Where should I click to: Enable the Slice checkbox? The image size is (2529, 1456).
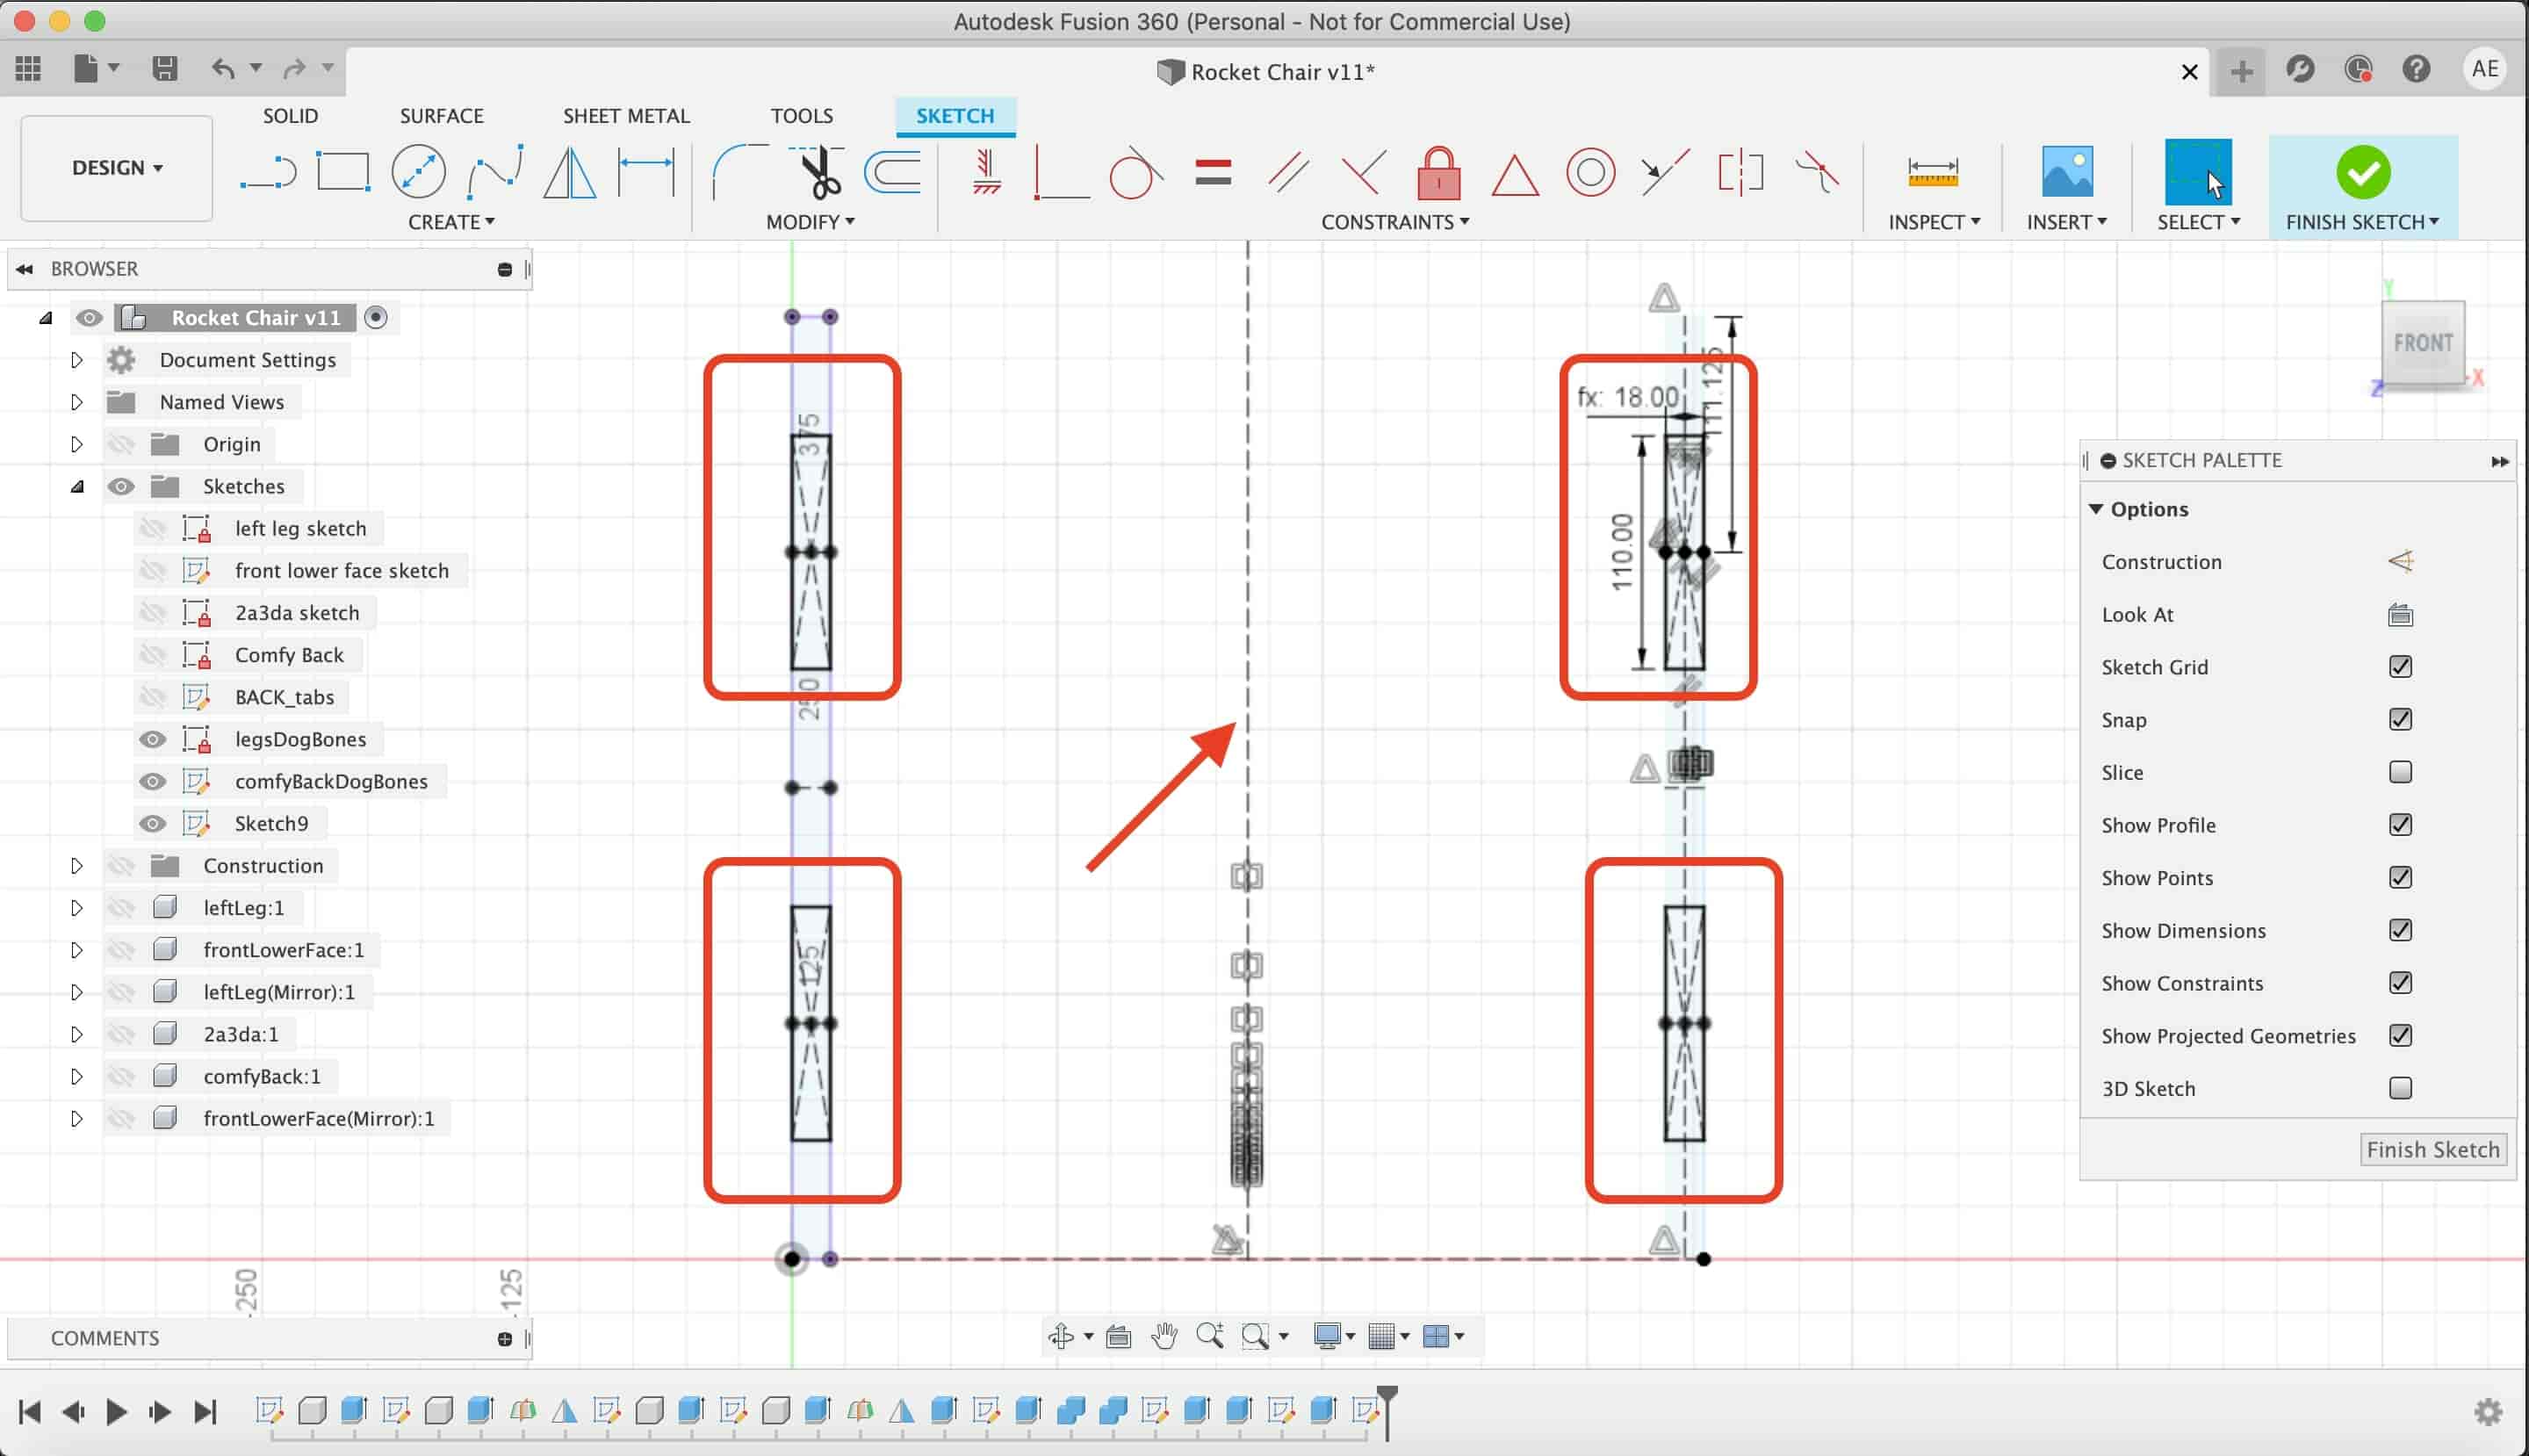(2400, 772)
